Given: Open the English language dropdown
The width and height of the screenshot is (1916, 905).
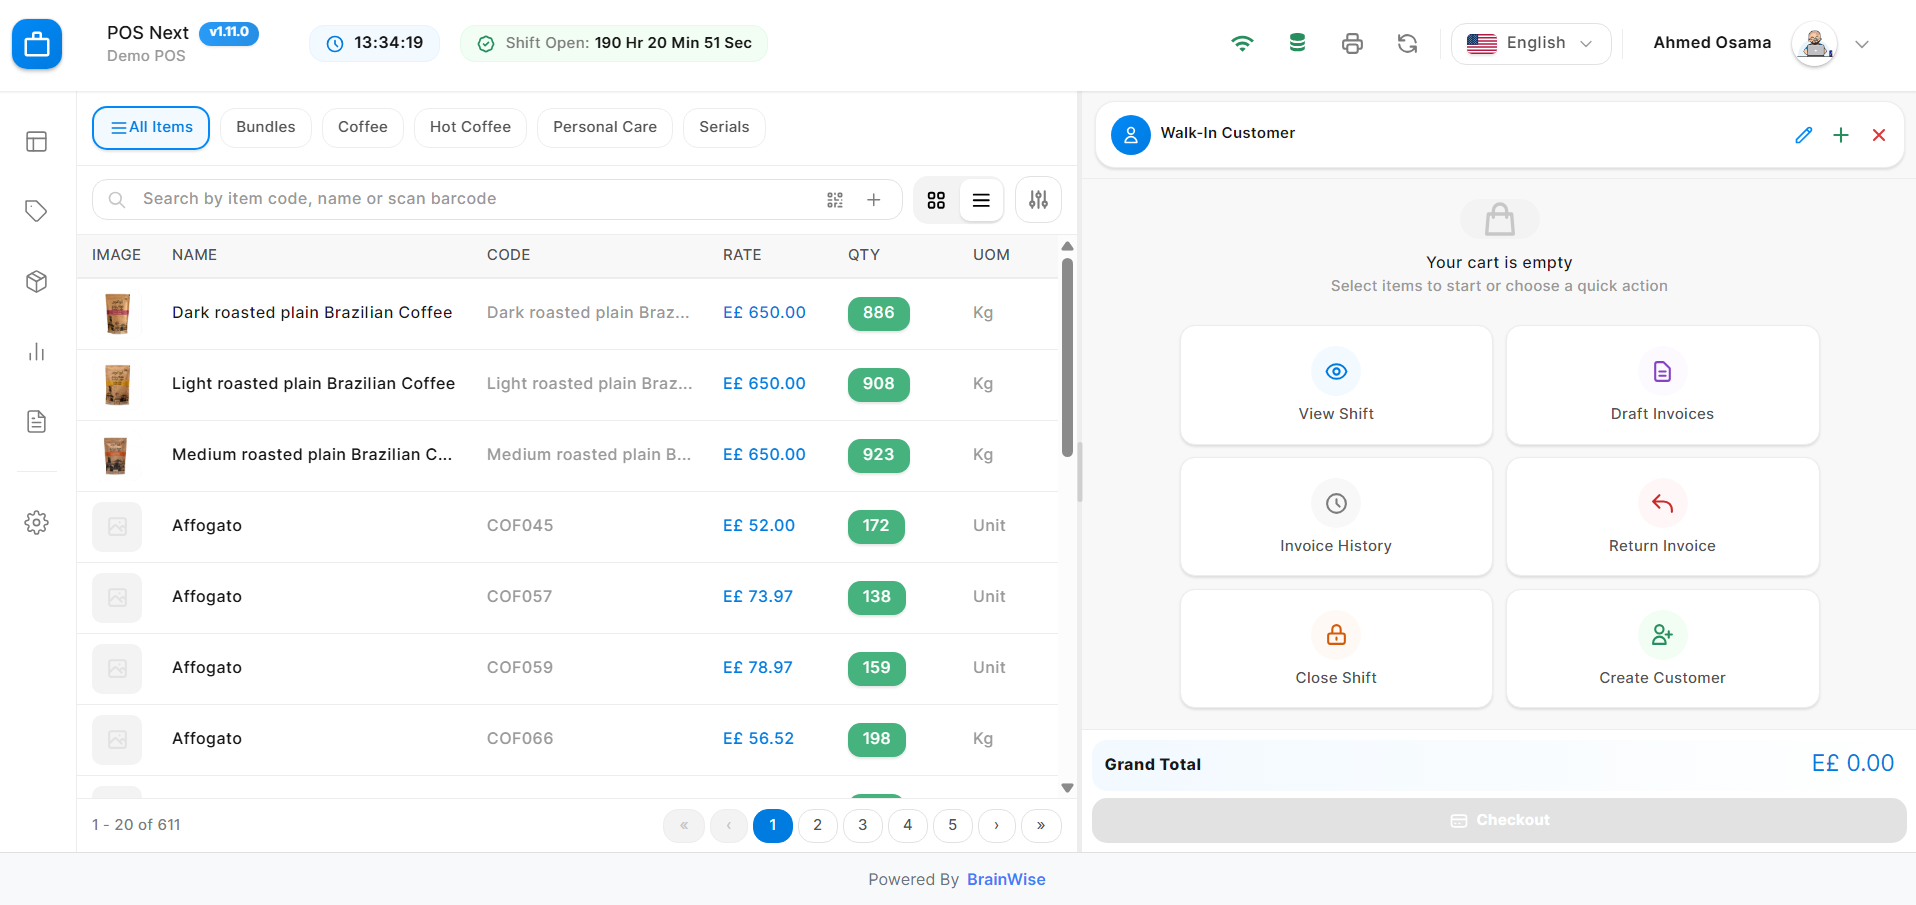Looking at the screenshot, I should pyautogui.click(x=1530, y=44).
